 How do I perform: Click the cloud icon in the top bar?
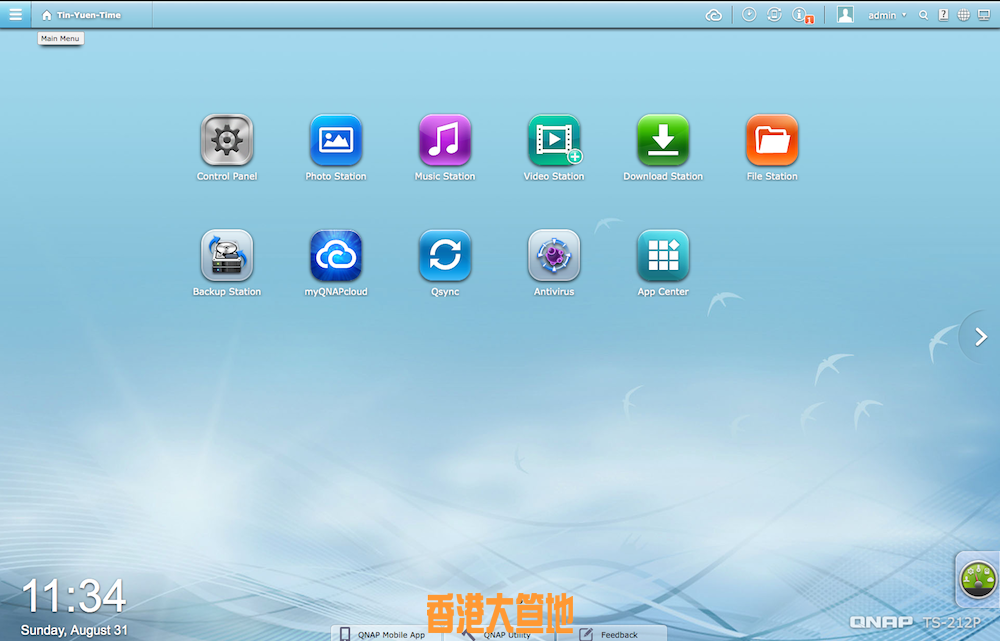(x=714, y=15)
